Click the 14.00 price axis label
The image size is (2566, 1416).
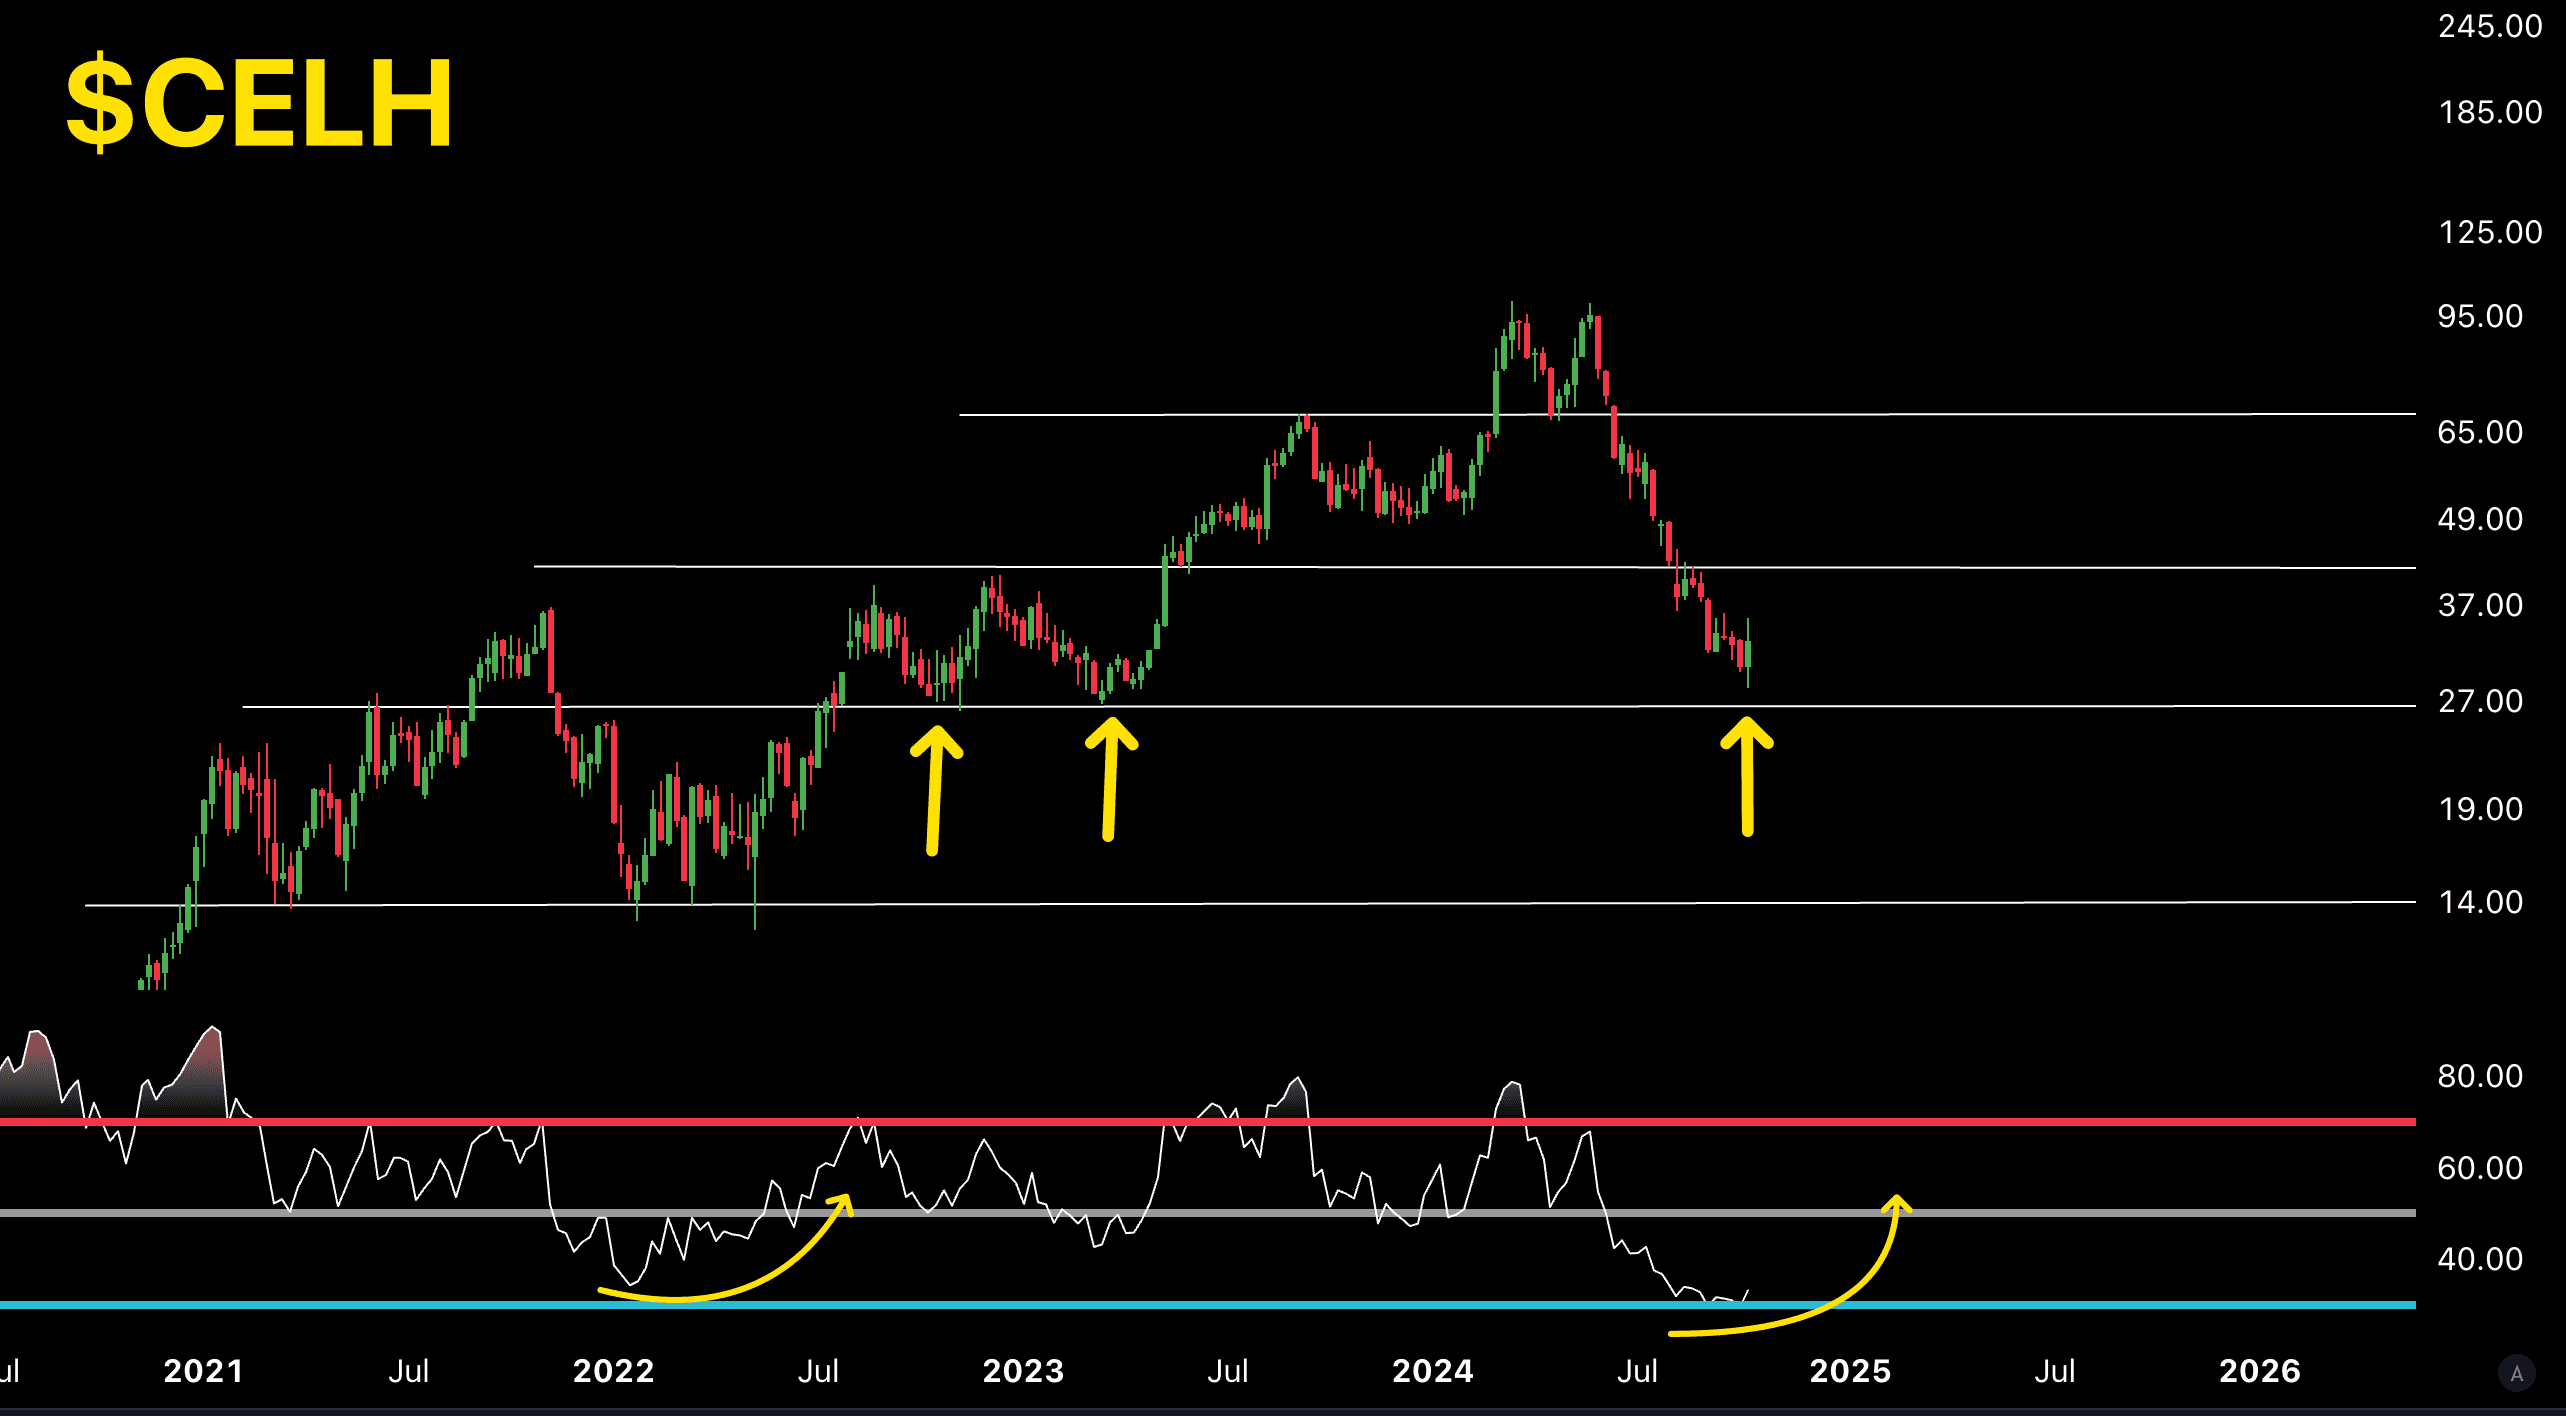[2480, 902]
